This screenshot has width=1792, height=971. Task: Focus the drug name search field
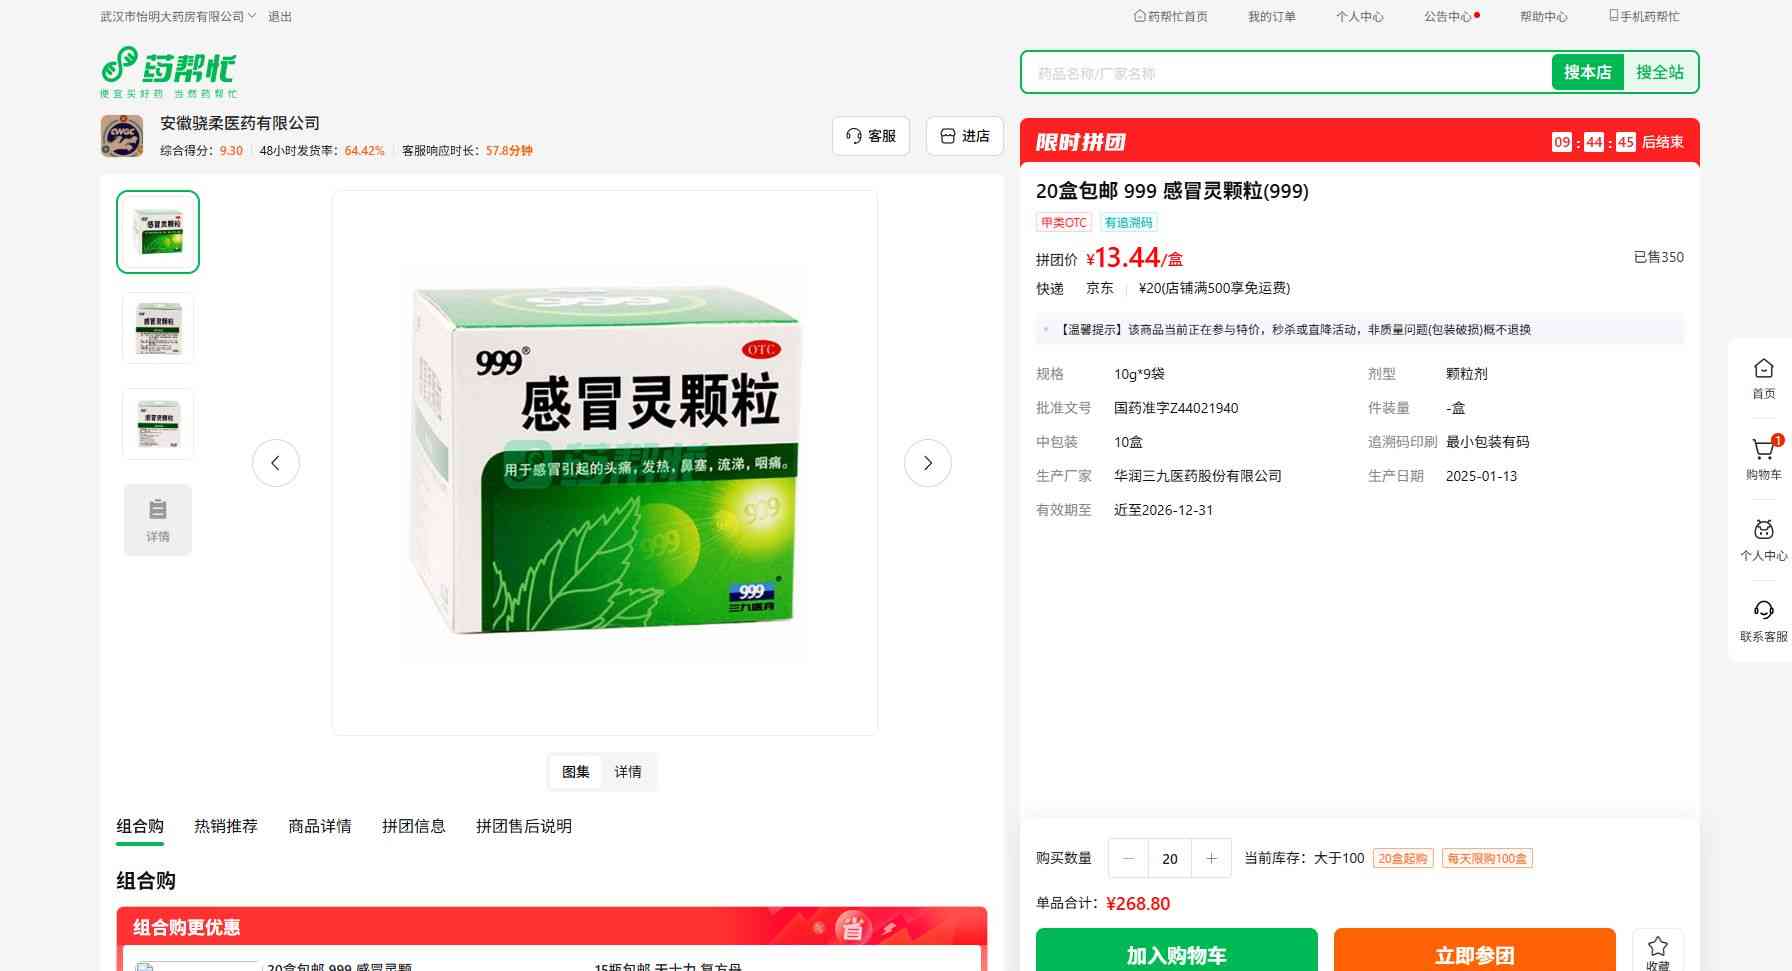point(1285,73)
